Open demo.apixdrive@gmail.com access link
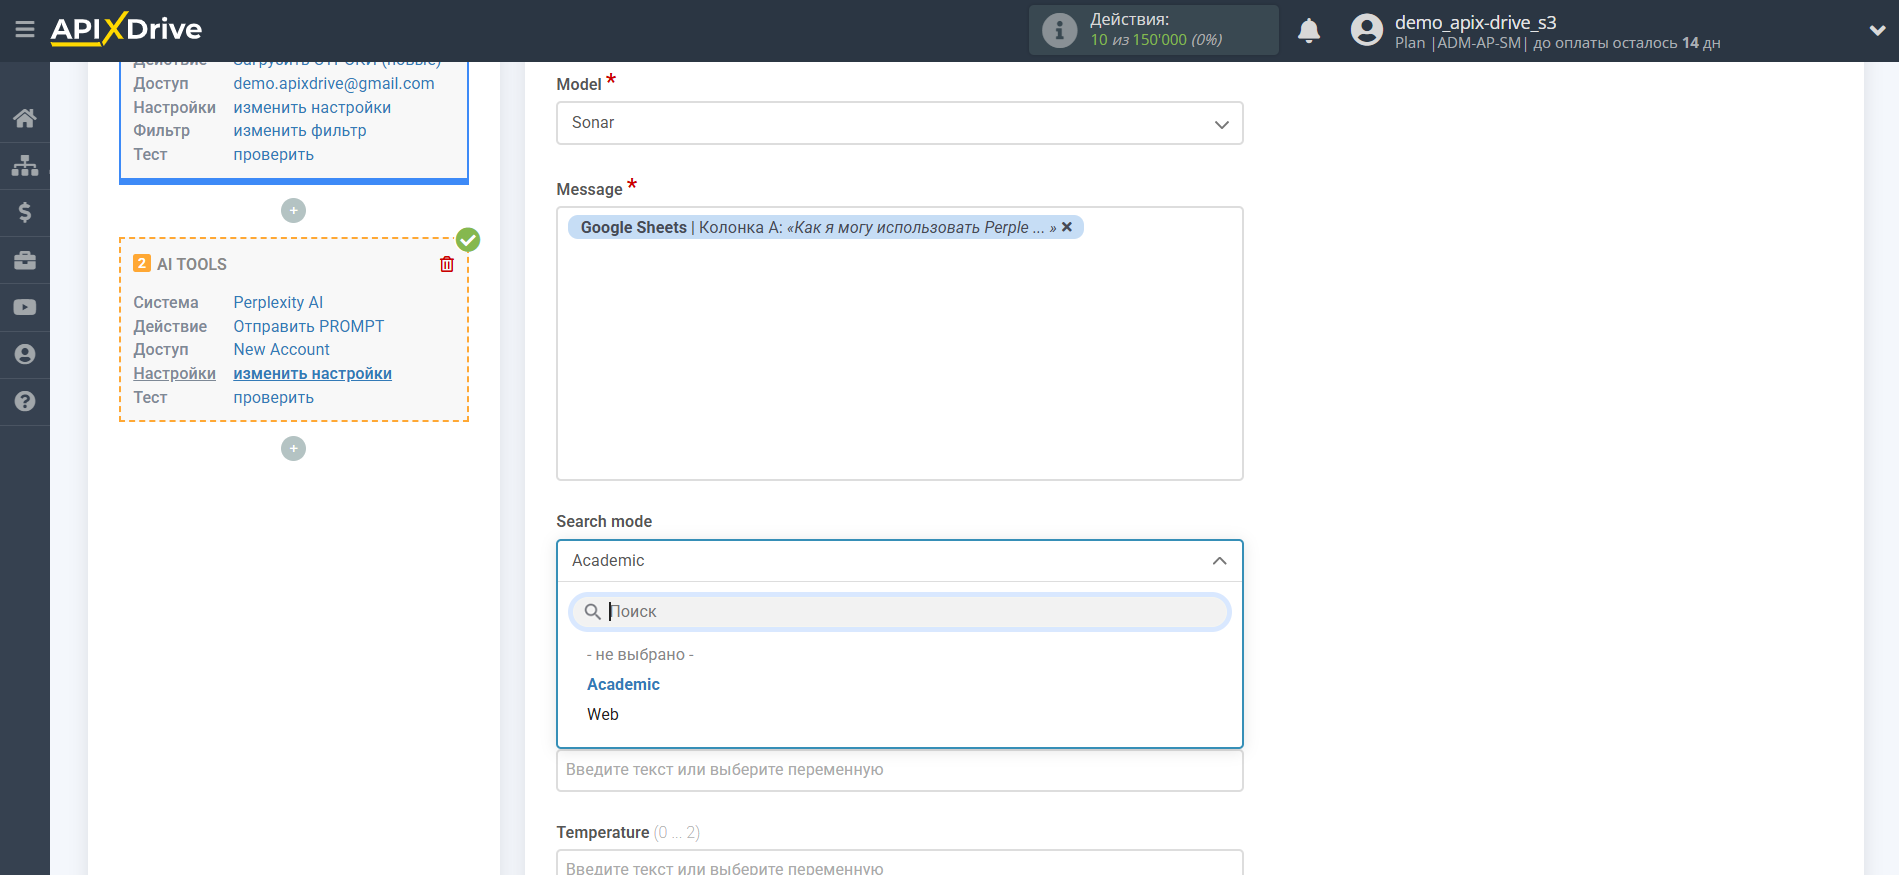 [334, 83]
